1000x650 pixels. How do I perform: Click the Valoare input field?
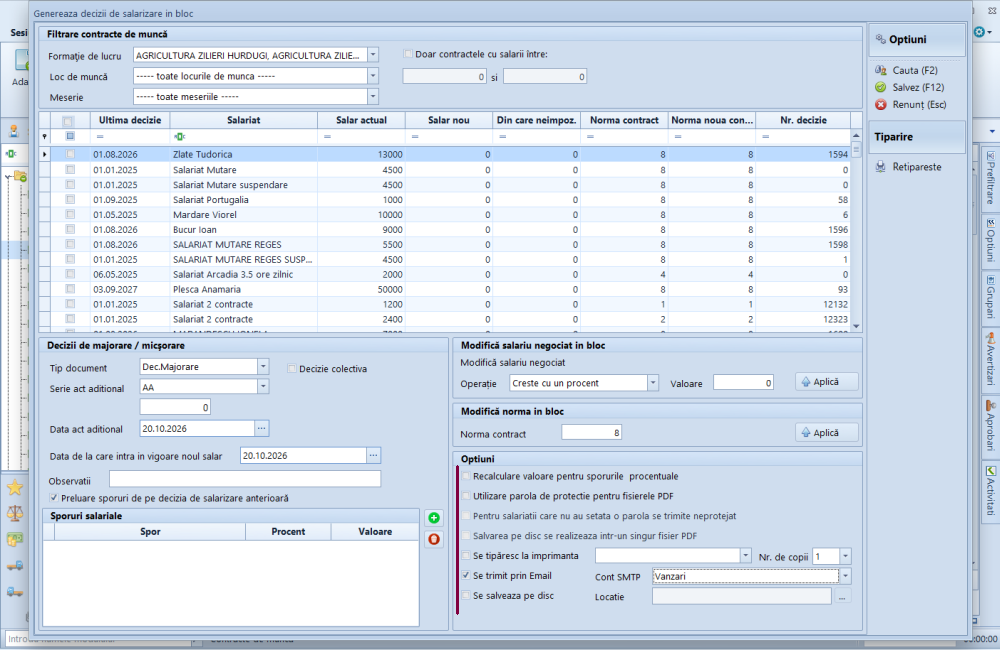(x=744, y=383)
